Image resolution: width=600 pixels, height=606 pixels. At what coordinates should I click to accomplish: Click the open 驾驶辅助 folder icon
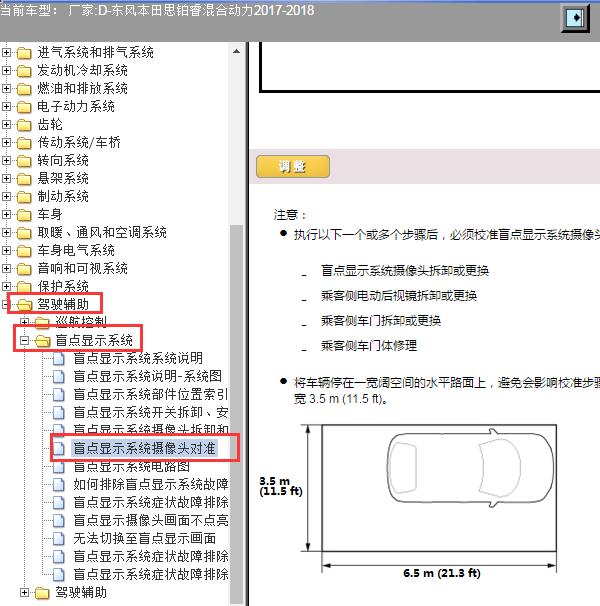point(24,305)
